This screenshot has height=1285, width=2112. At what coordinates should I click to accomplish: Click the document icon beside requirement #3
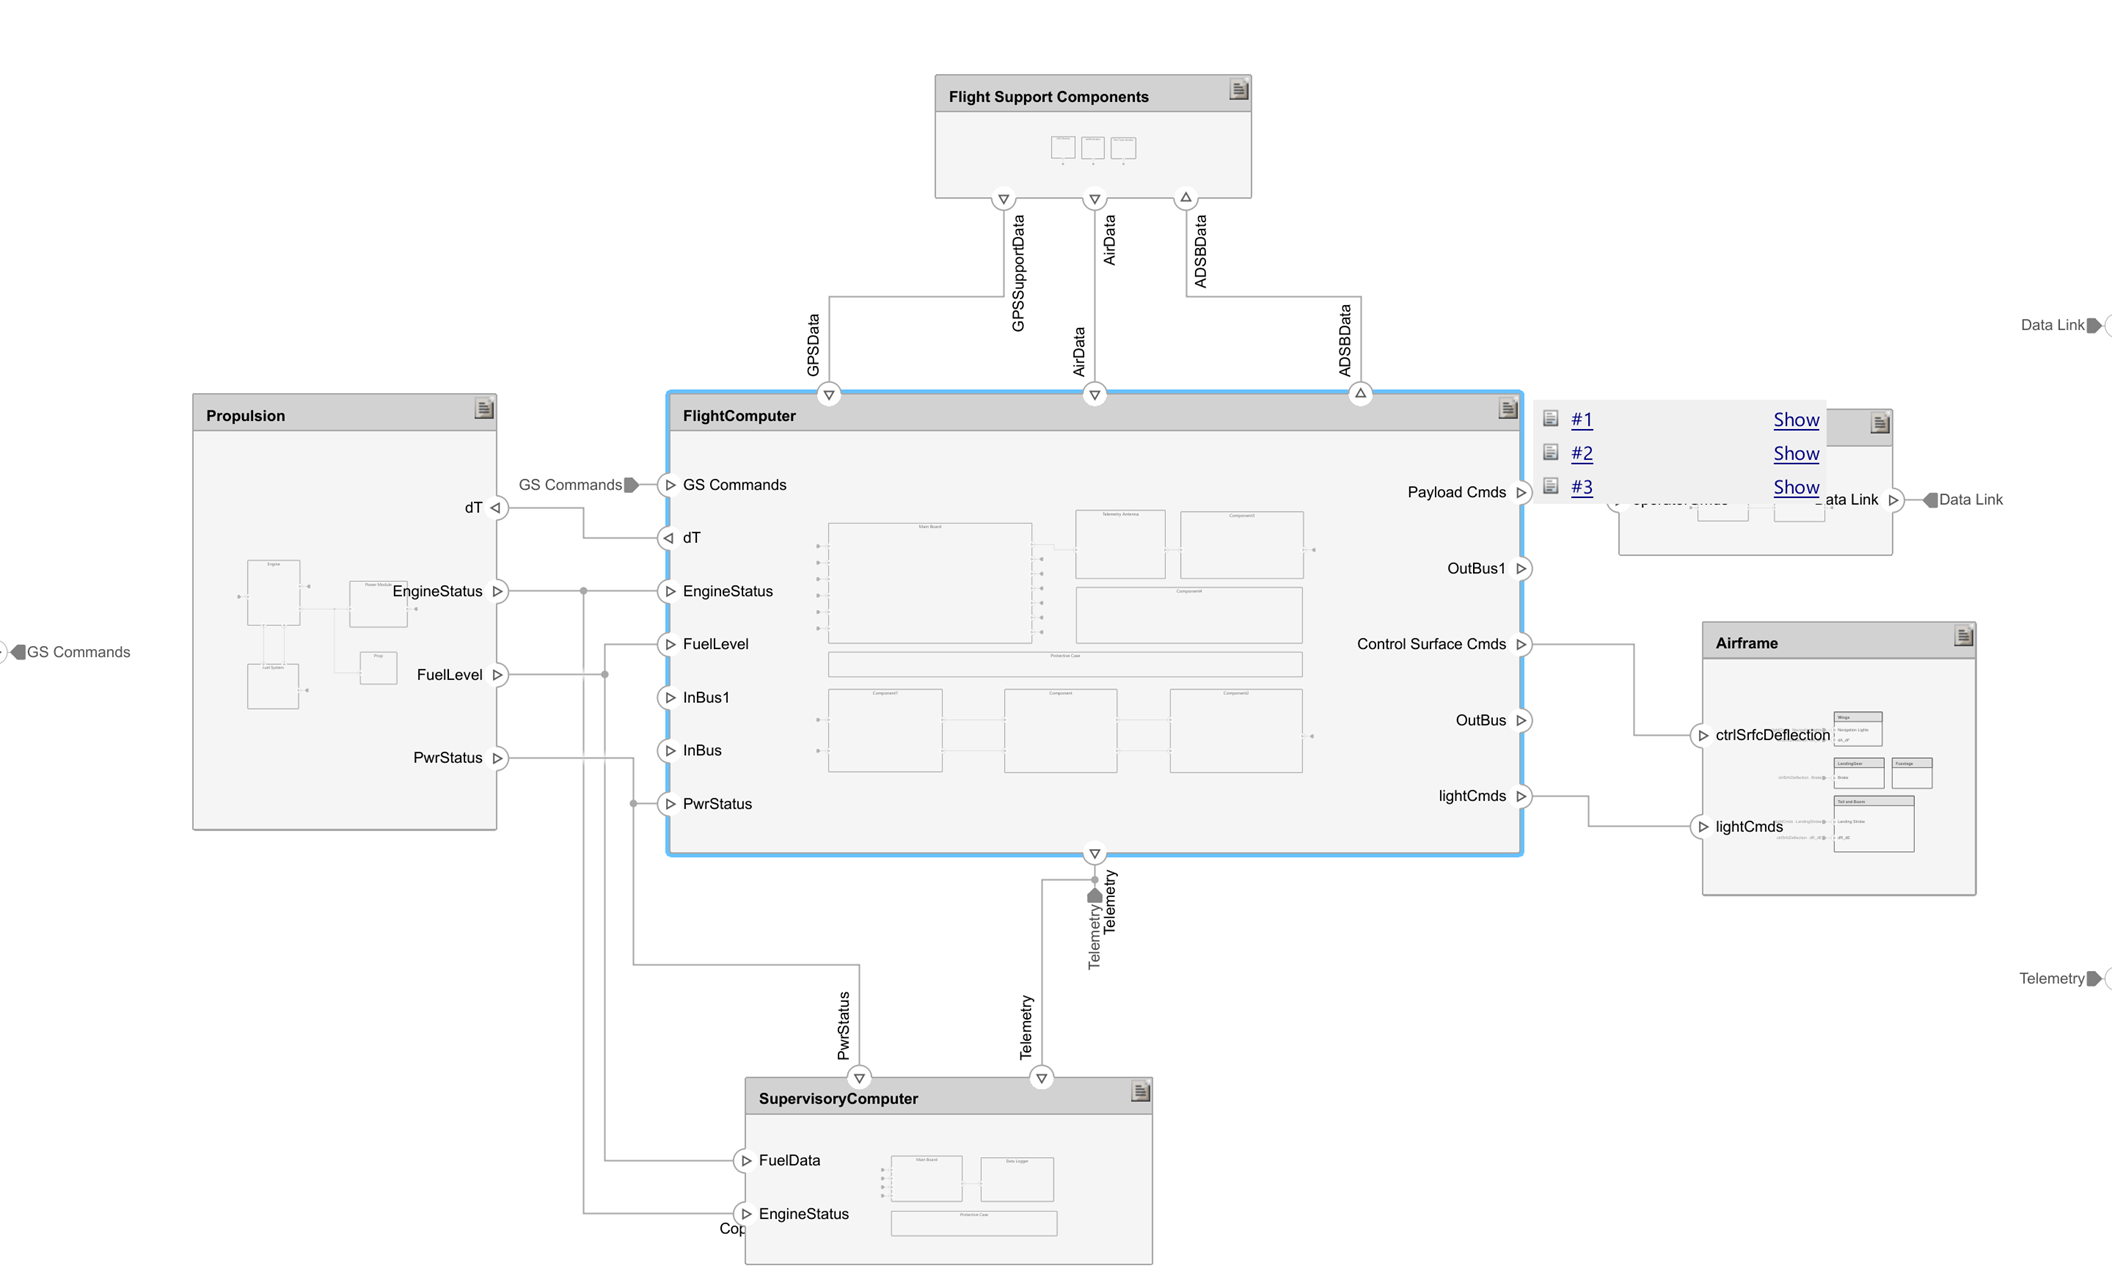click(x=1551, y=486)
